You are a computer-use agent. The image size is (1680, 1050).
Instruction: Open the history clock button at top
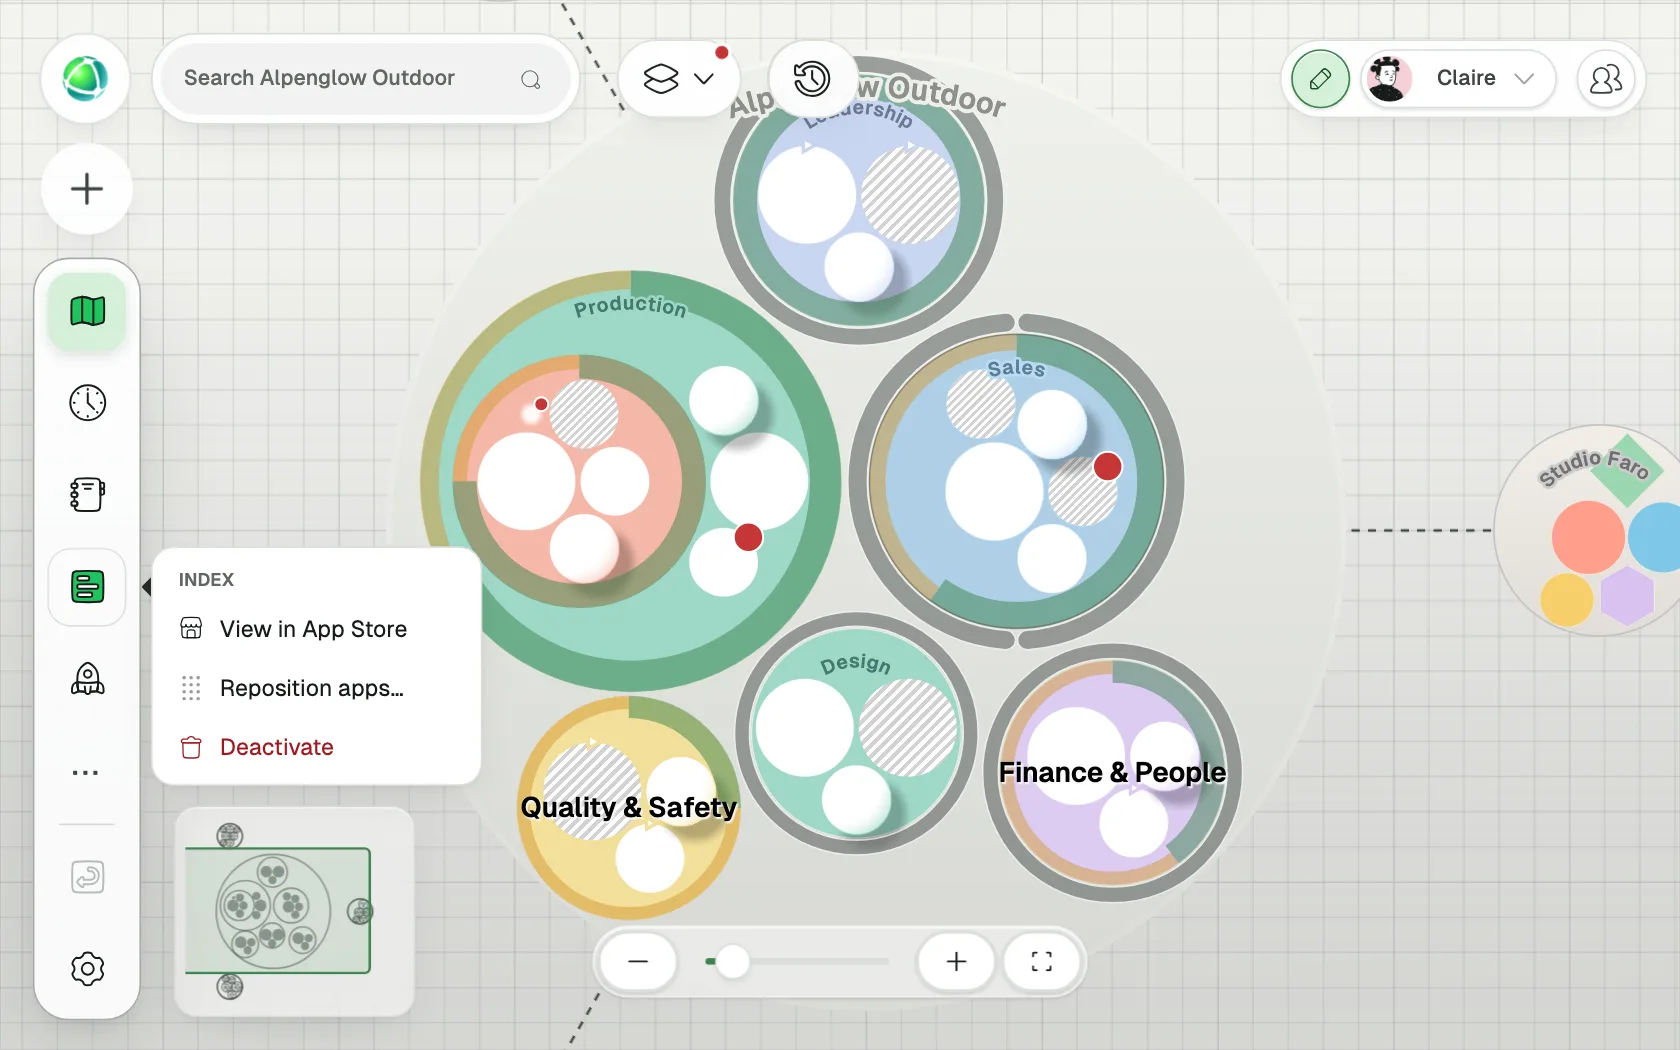[812, 78]
